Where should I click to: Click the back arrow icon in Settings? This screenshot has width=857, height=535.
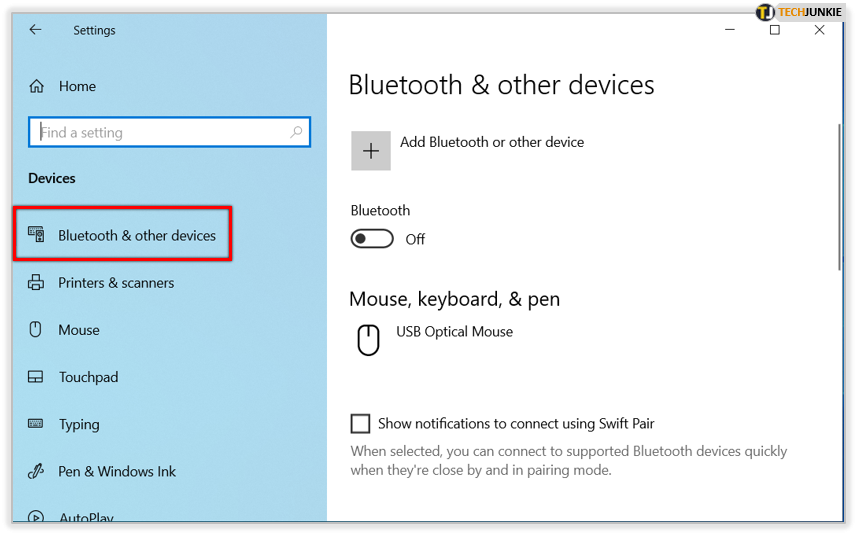[x=36, y=30]
